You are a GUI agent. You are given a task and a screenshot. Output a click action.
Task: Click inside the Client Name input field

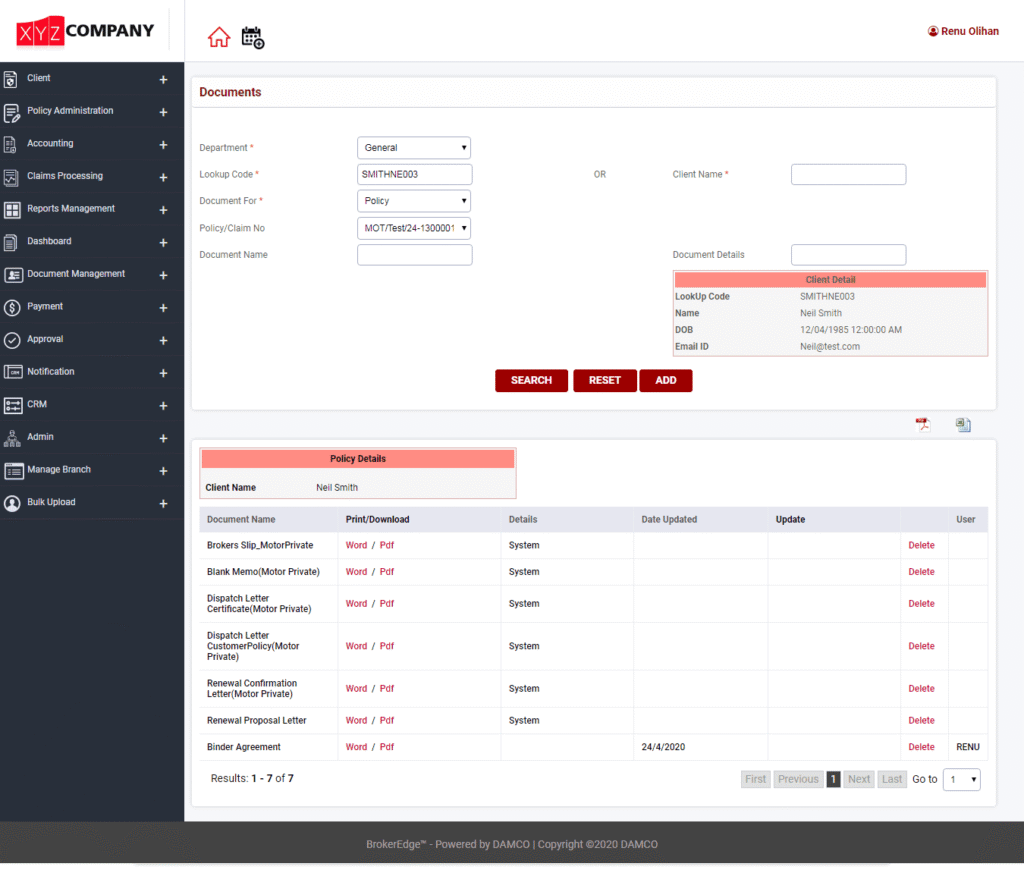[x=848, y=173]
